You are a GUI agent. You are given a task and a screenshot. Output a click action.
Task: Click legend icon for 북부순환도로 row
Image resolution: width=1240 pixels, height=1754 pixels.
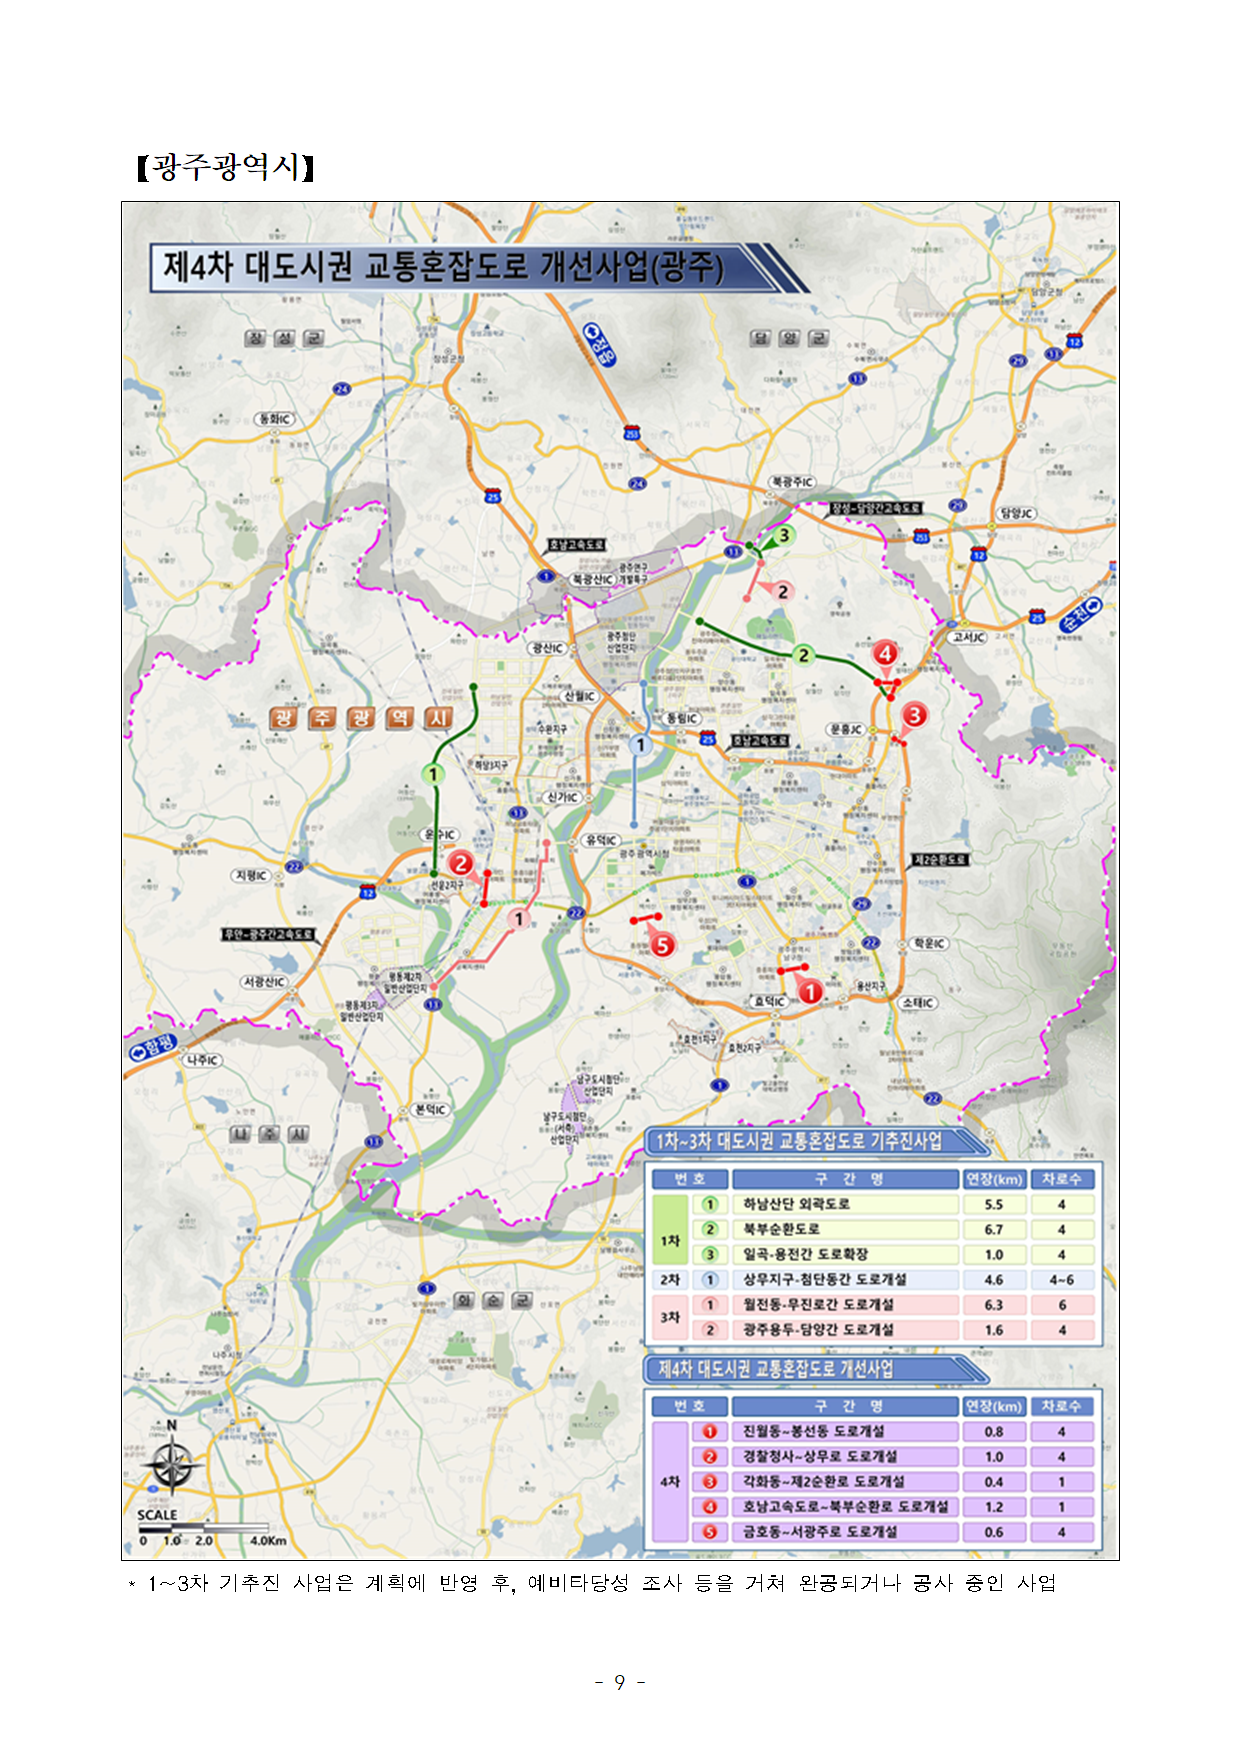710,1229
